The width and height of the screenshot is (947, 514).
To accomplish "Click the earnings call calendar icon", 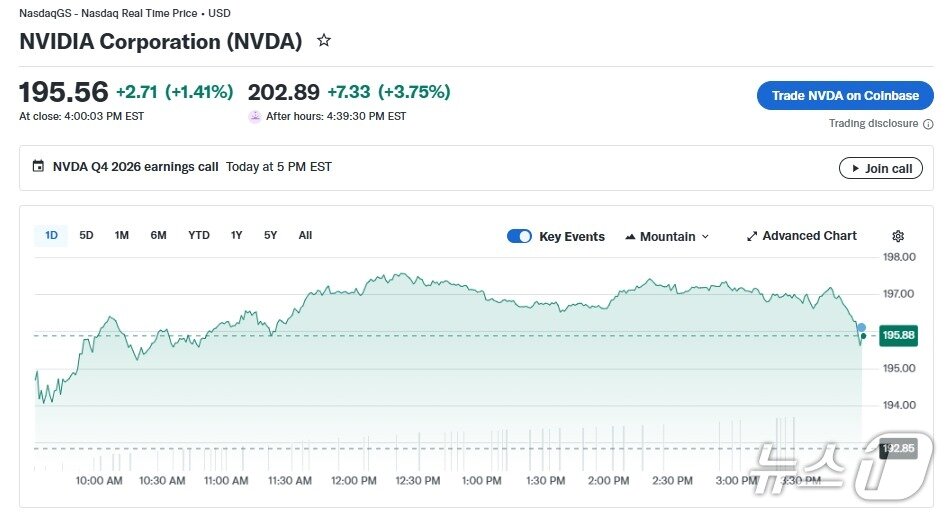I will [x=39, y=167].
